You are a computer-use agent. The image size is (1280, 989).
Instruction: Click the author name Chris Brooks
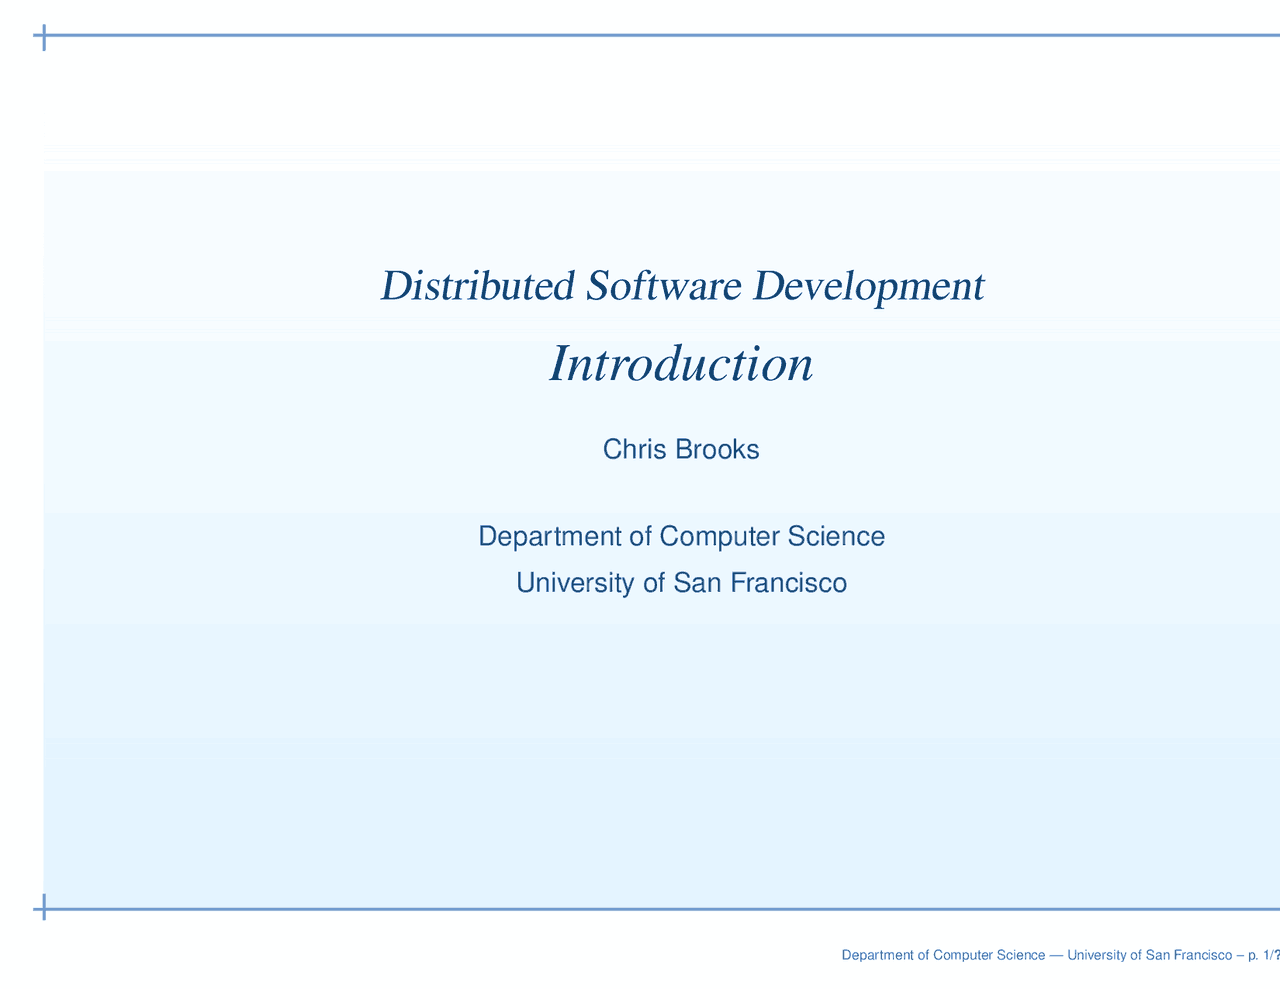click(x=681, y=449)
